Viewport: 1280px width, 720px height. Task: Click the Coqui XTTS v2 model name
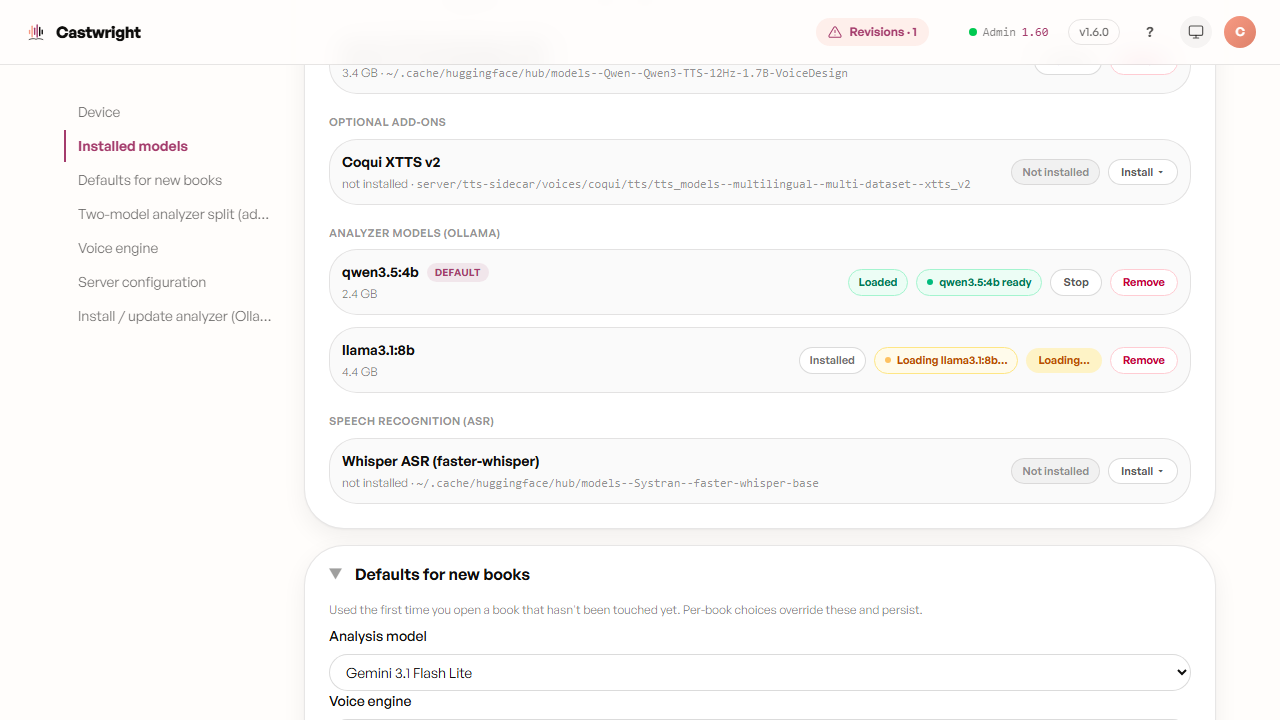click(x=391, y=162)
